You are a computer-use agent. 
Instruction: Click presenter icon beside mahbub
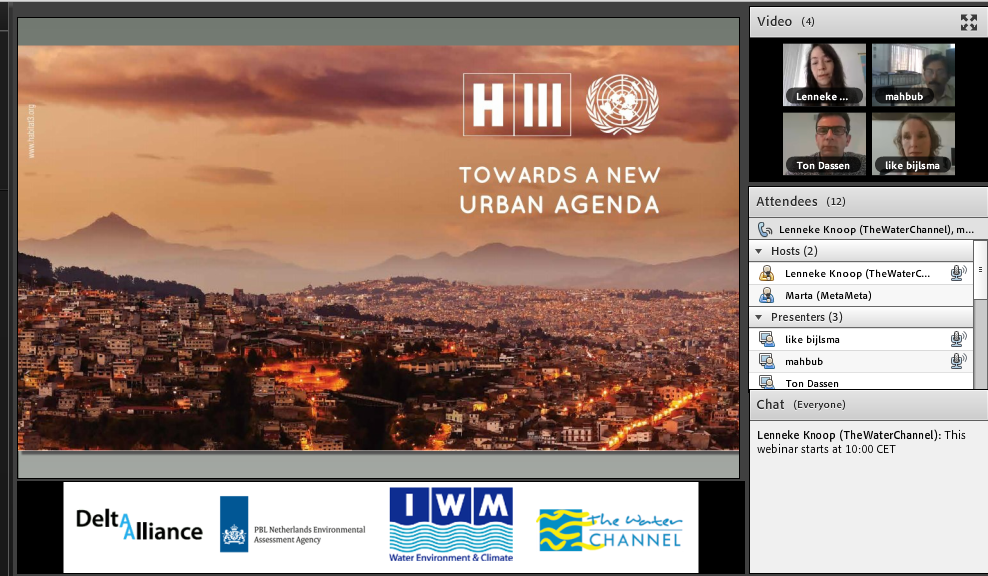tap(766, 361)
